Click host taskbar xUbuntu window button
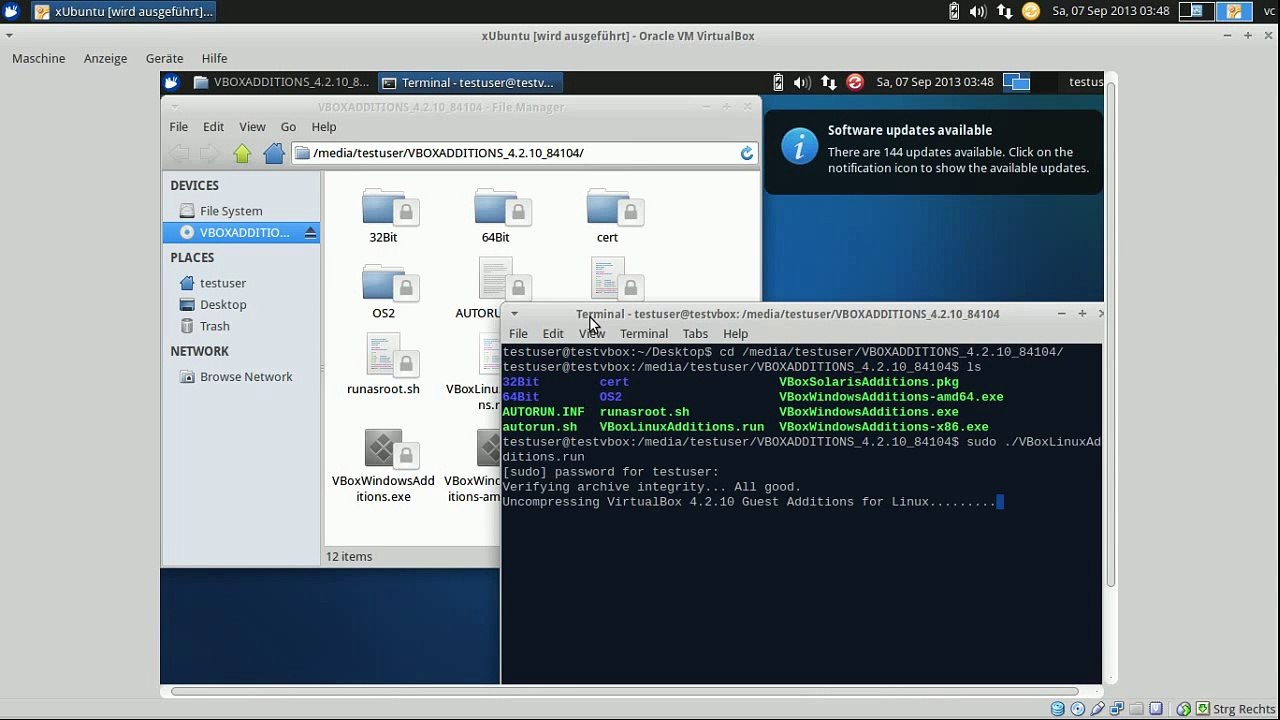The height and width of the screenshot is (720, 1280). [123, 11]
